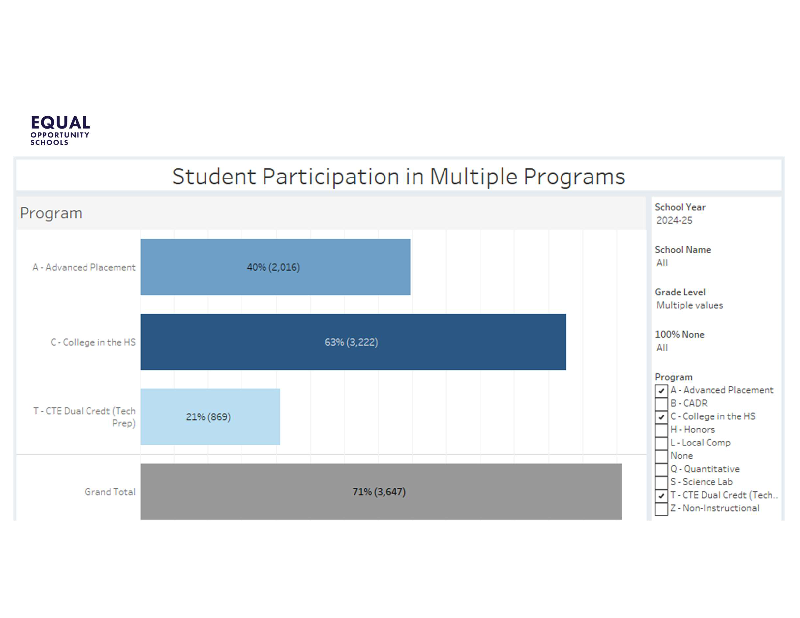Click the 'A - Advanced Placement' row label
This screenshot has width=800, height=618.
point(84,267)
